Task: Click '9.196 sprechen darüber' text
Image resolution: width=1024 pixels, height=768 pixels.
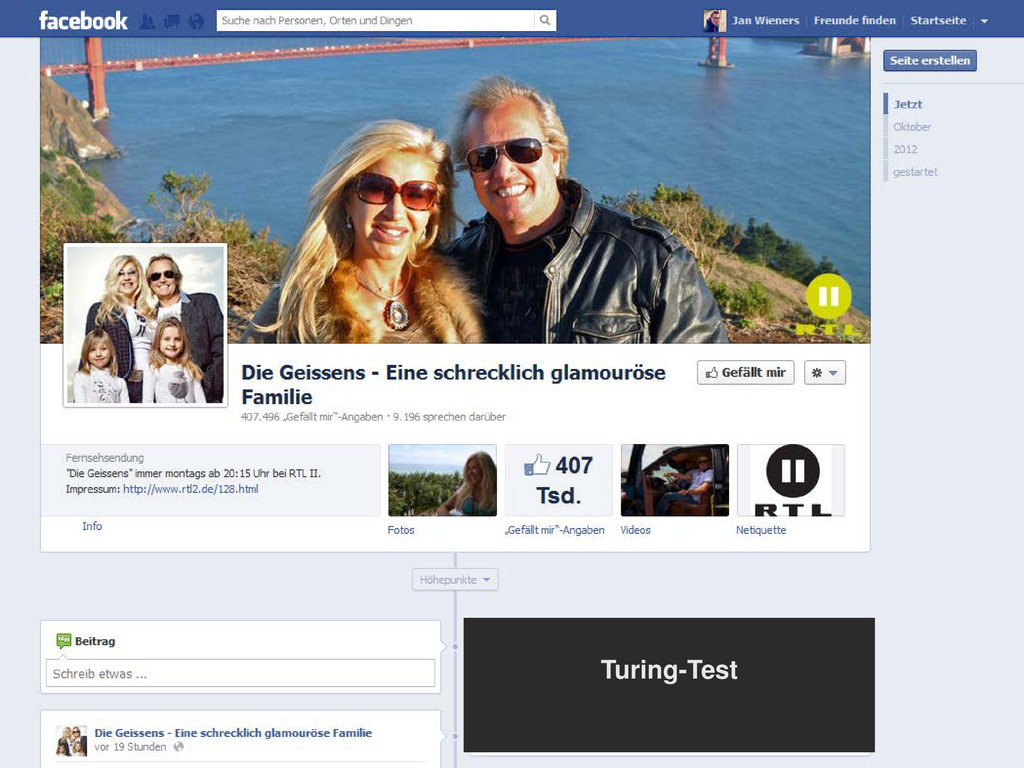Action: [x=449, y=417]
